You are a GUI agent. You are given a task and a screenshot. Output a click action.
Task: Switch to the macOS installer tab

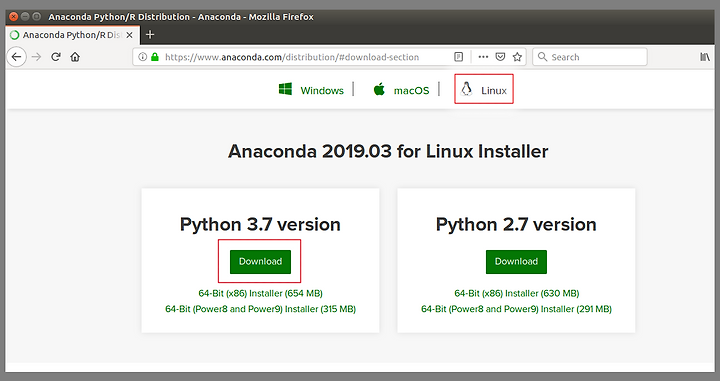(401, 90)
